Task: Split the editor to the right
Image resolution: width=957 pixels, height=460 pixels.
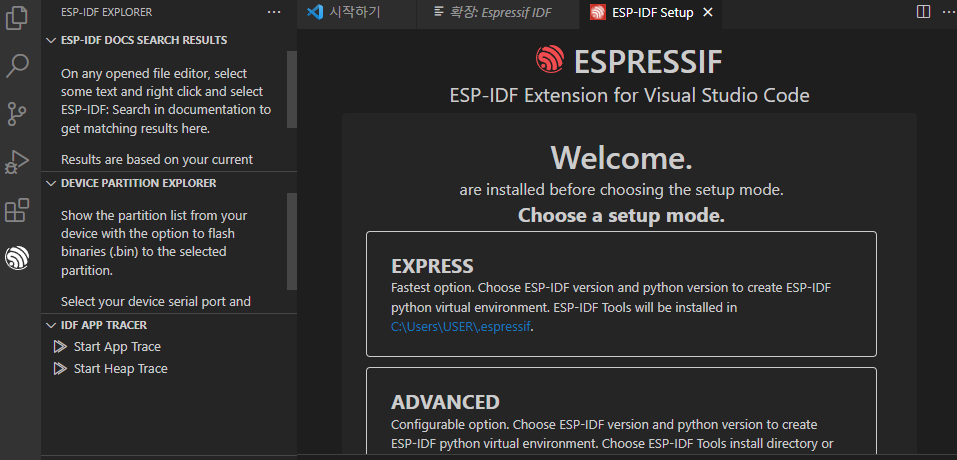Action: [x=923, y=12]
